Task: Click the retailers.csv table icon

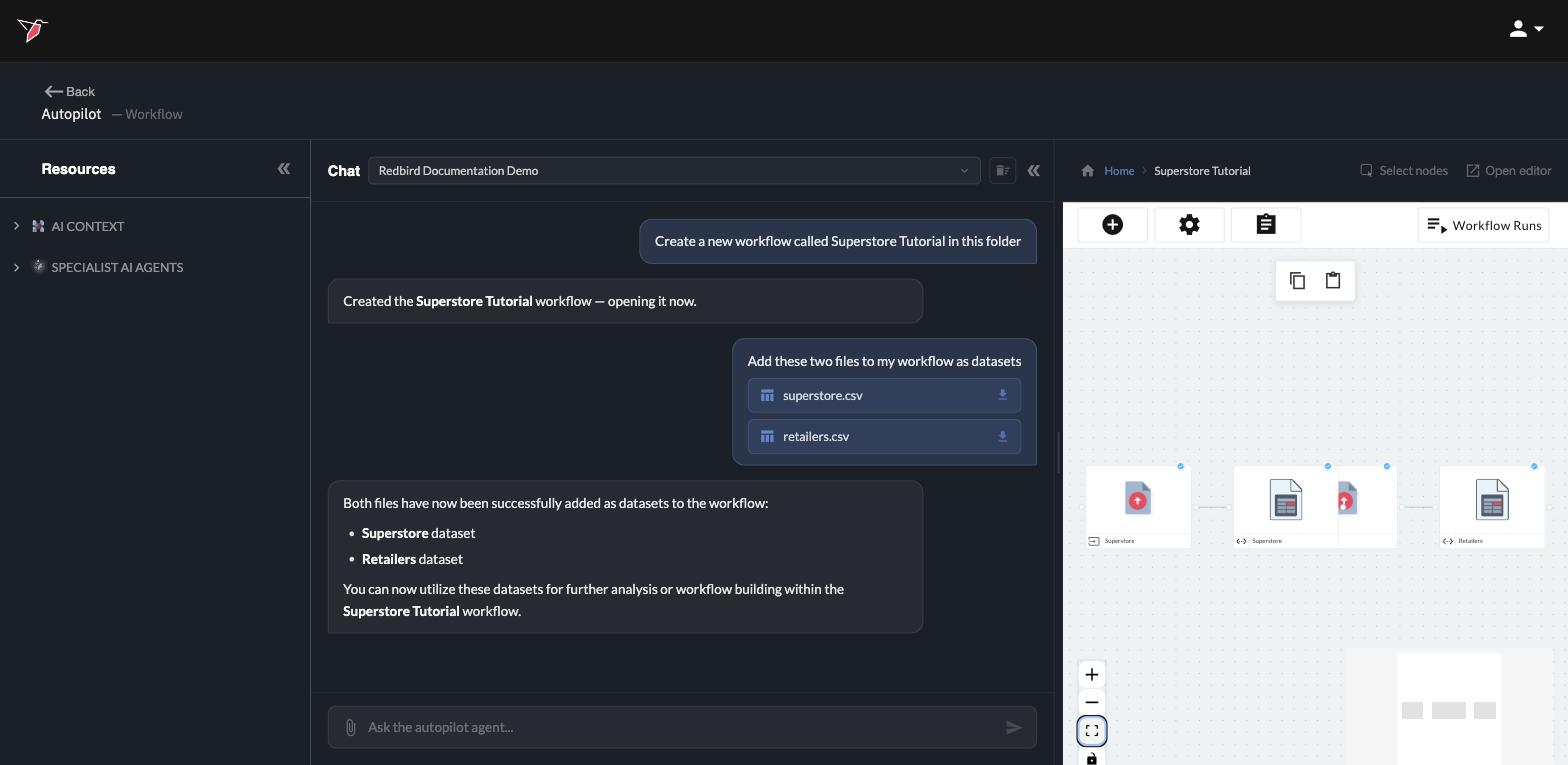Action: [x=767, y=436]
